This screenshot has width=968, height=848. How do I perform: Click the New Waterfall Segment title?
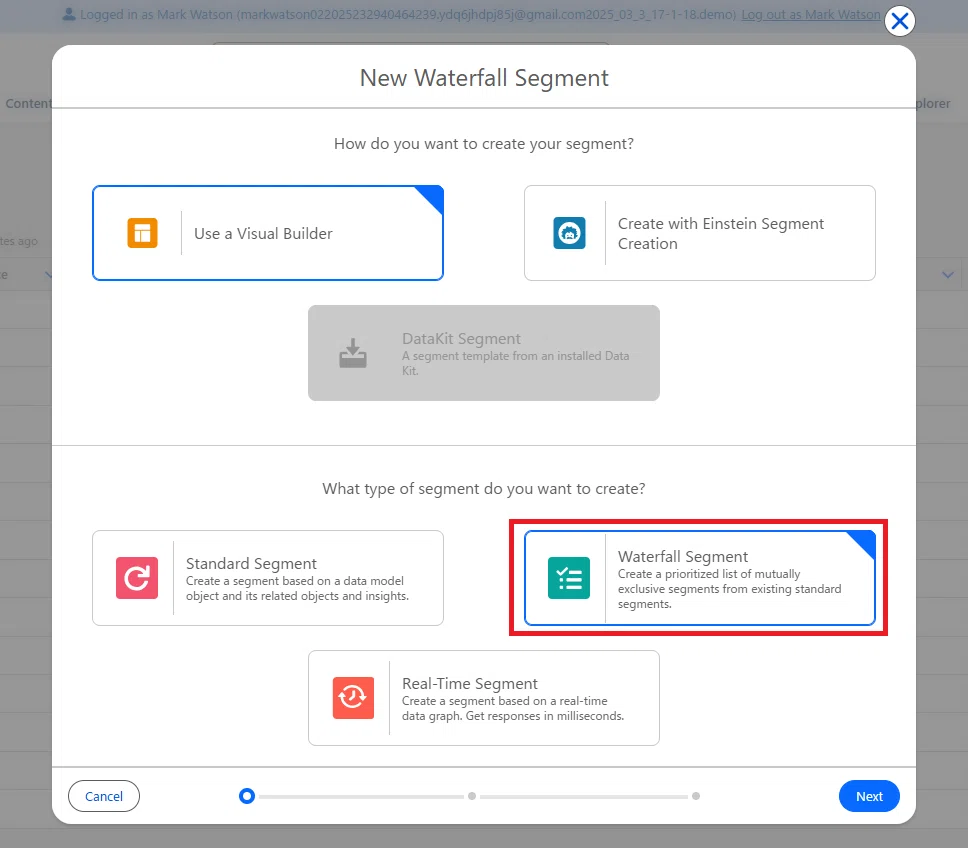click(x=484, y=78)
